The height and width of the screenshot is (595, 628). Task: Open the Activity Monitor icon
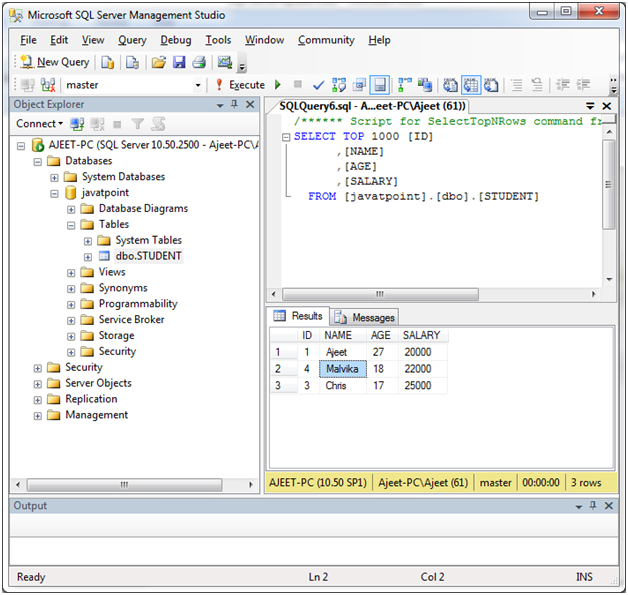[225, 62]
